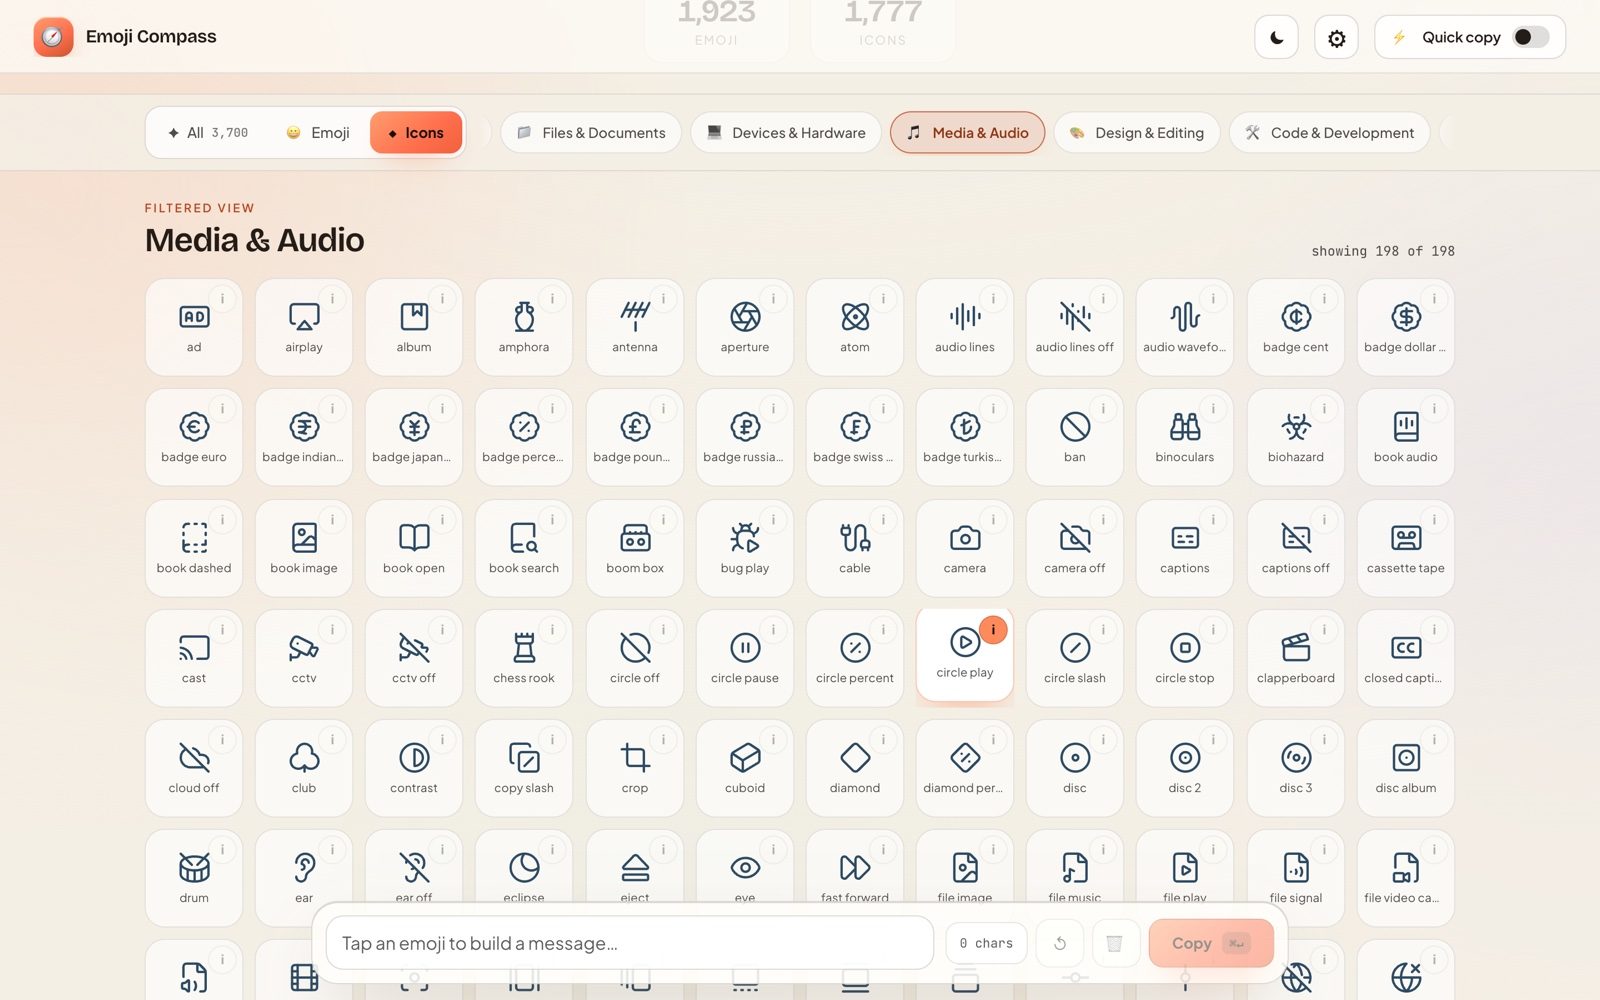Click the undo arrow button
1600x1000 pixels.
1060,943
